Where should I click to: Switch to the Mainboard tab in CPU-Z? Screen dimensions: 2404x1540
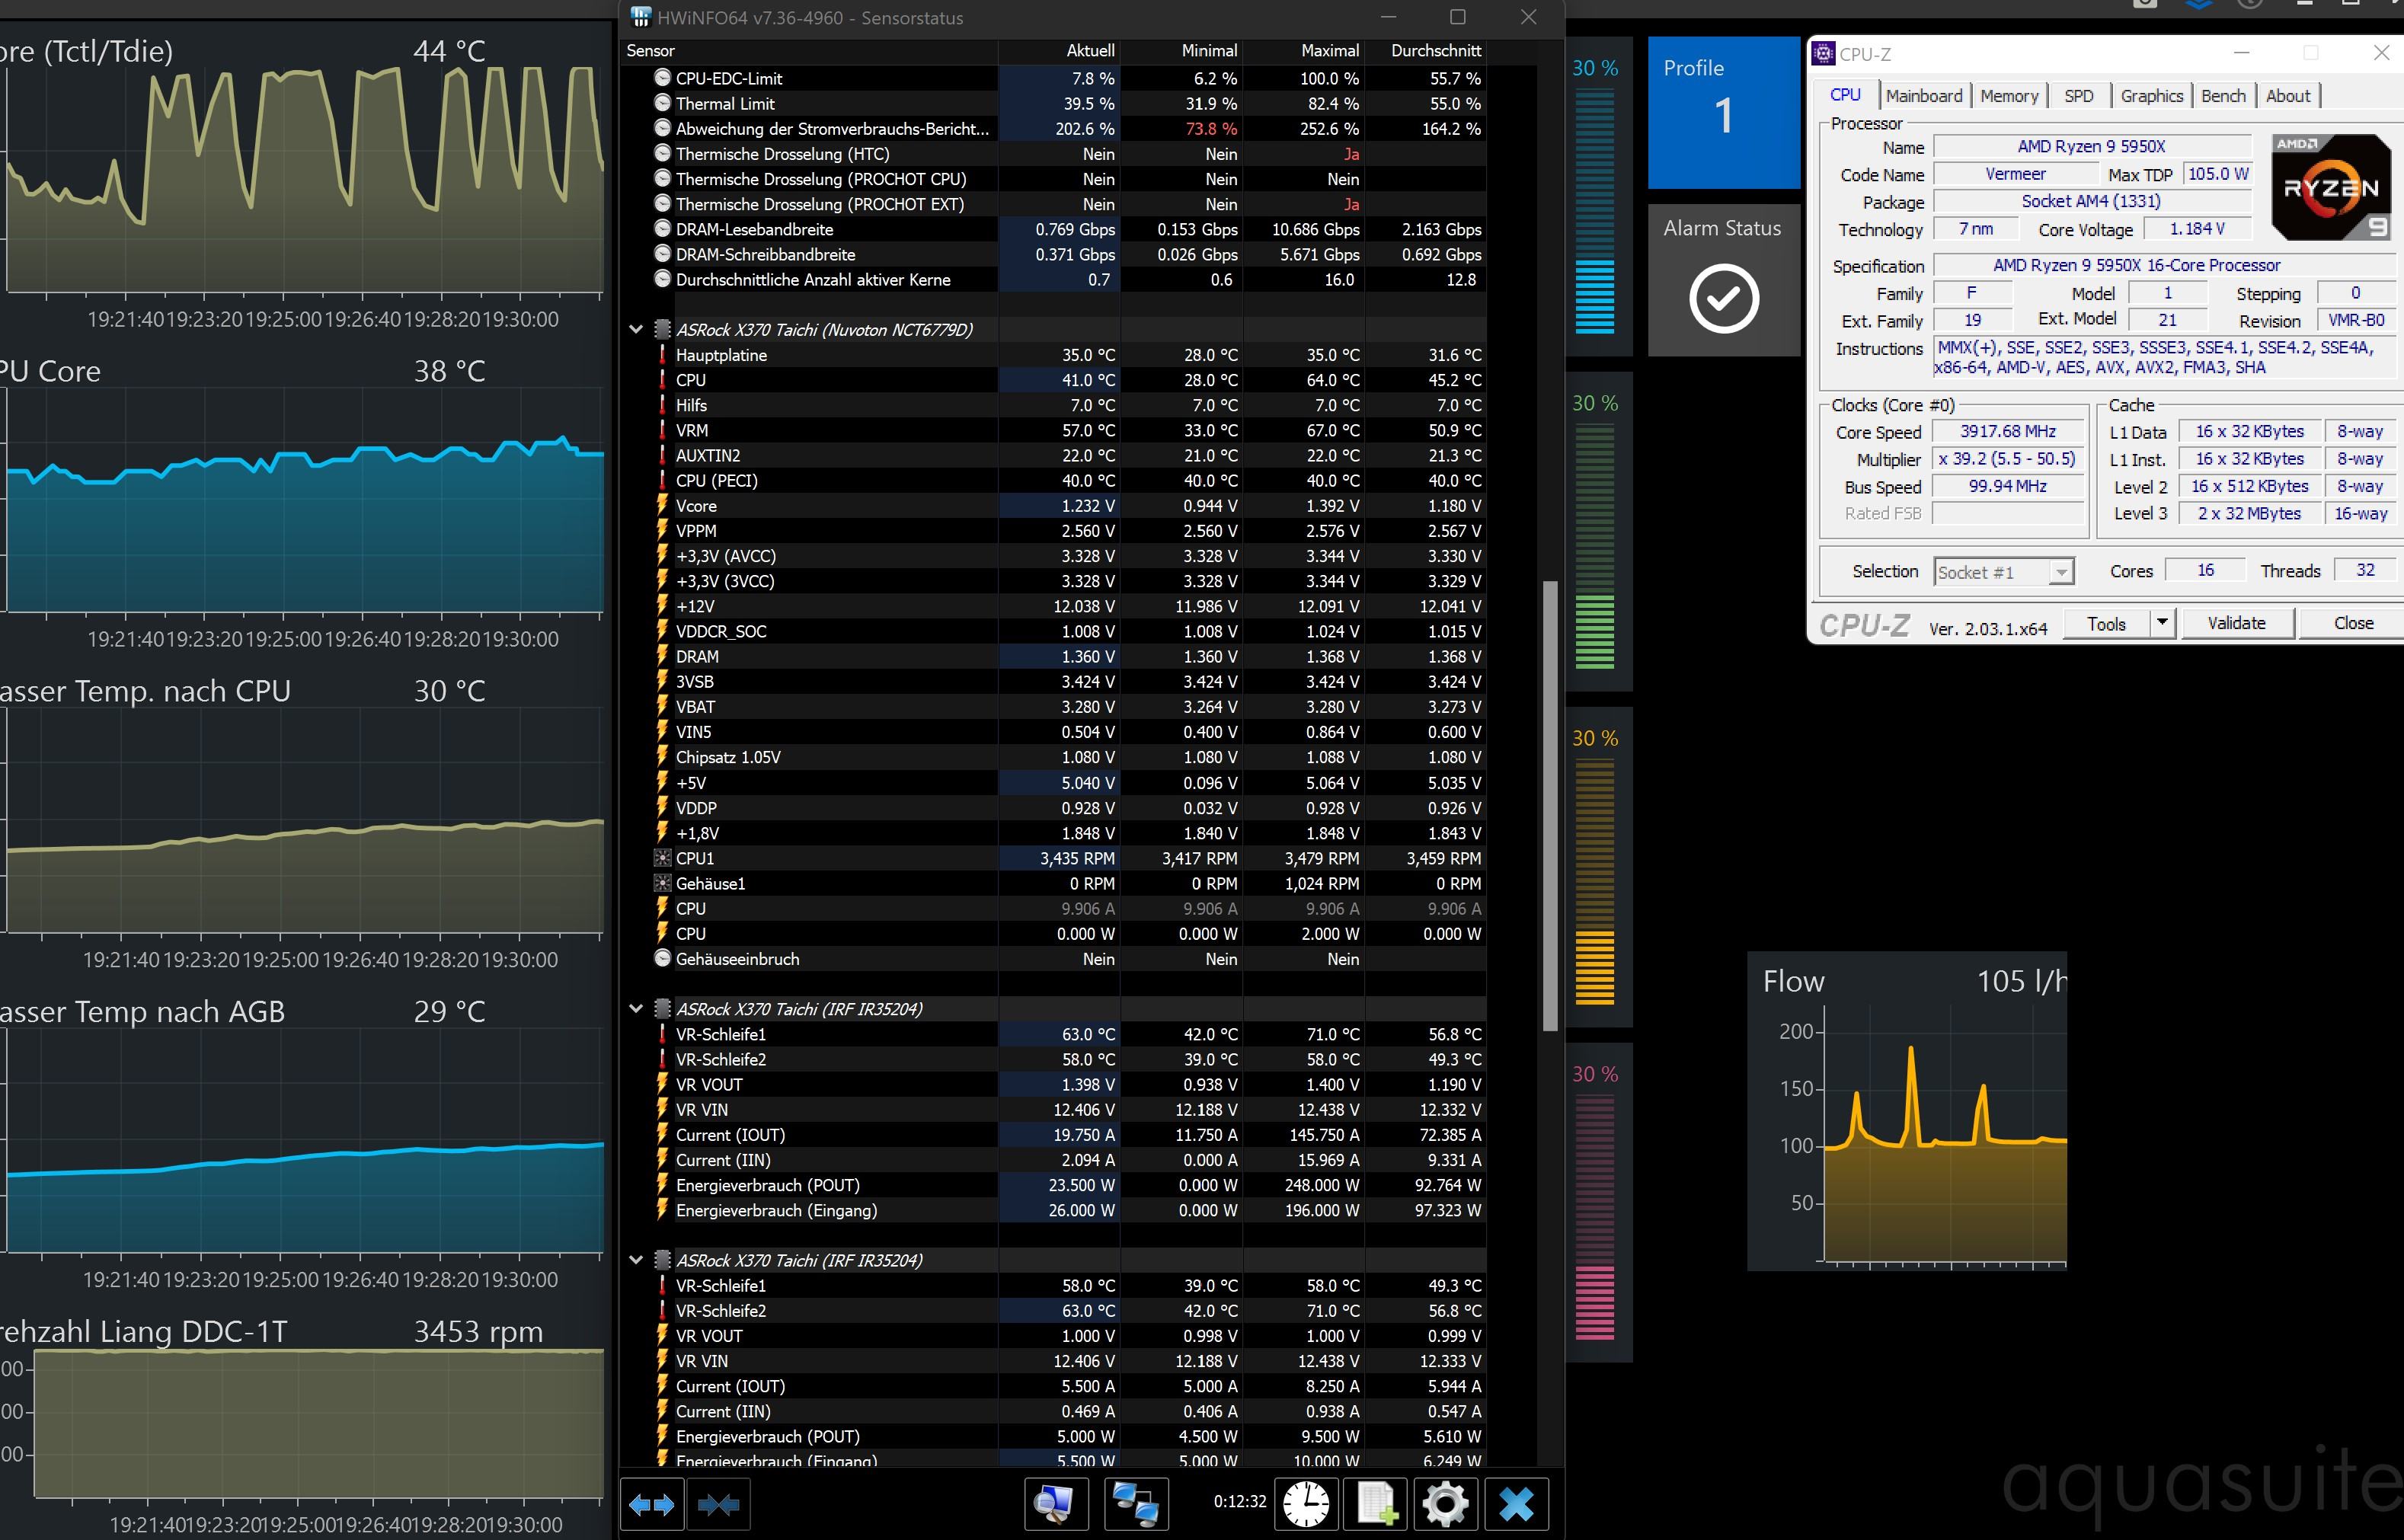(1924, 96)
